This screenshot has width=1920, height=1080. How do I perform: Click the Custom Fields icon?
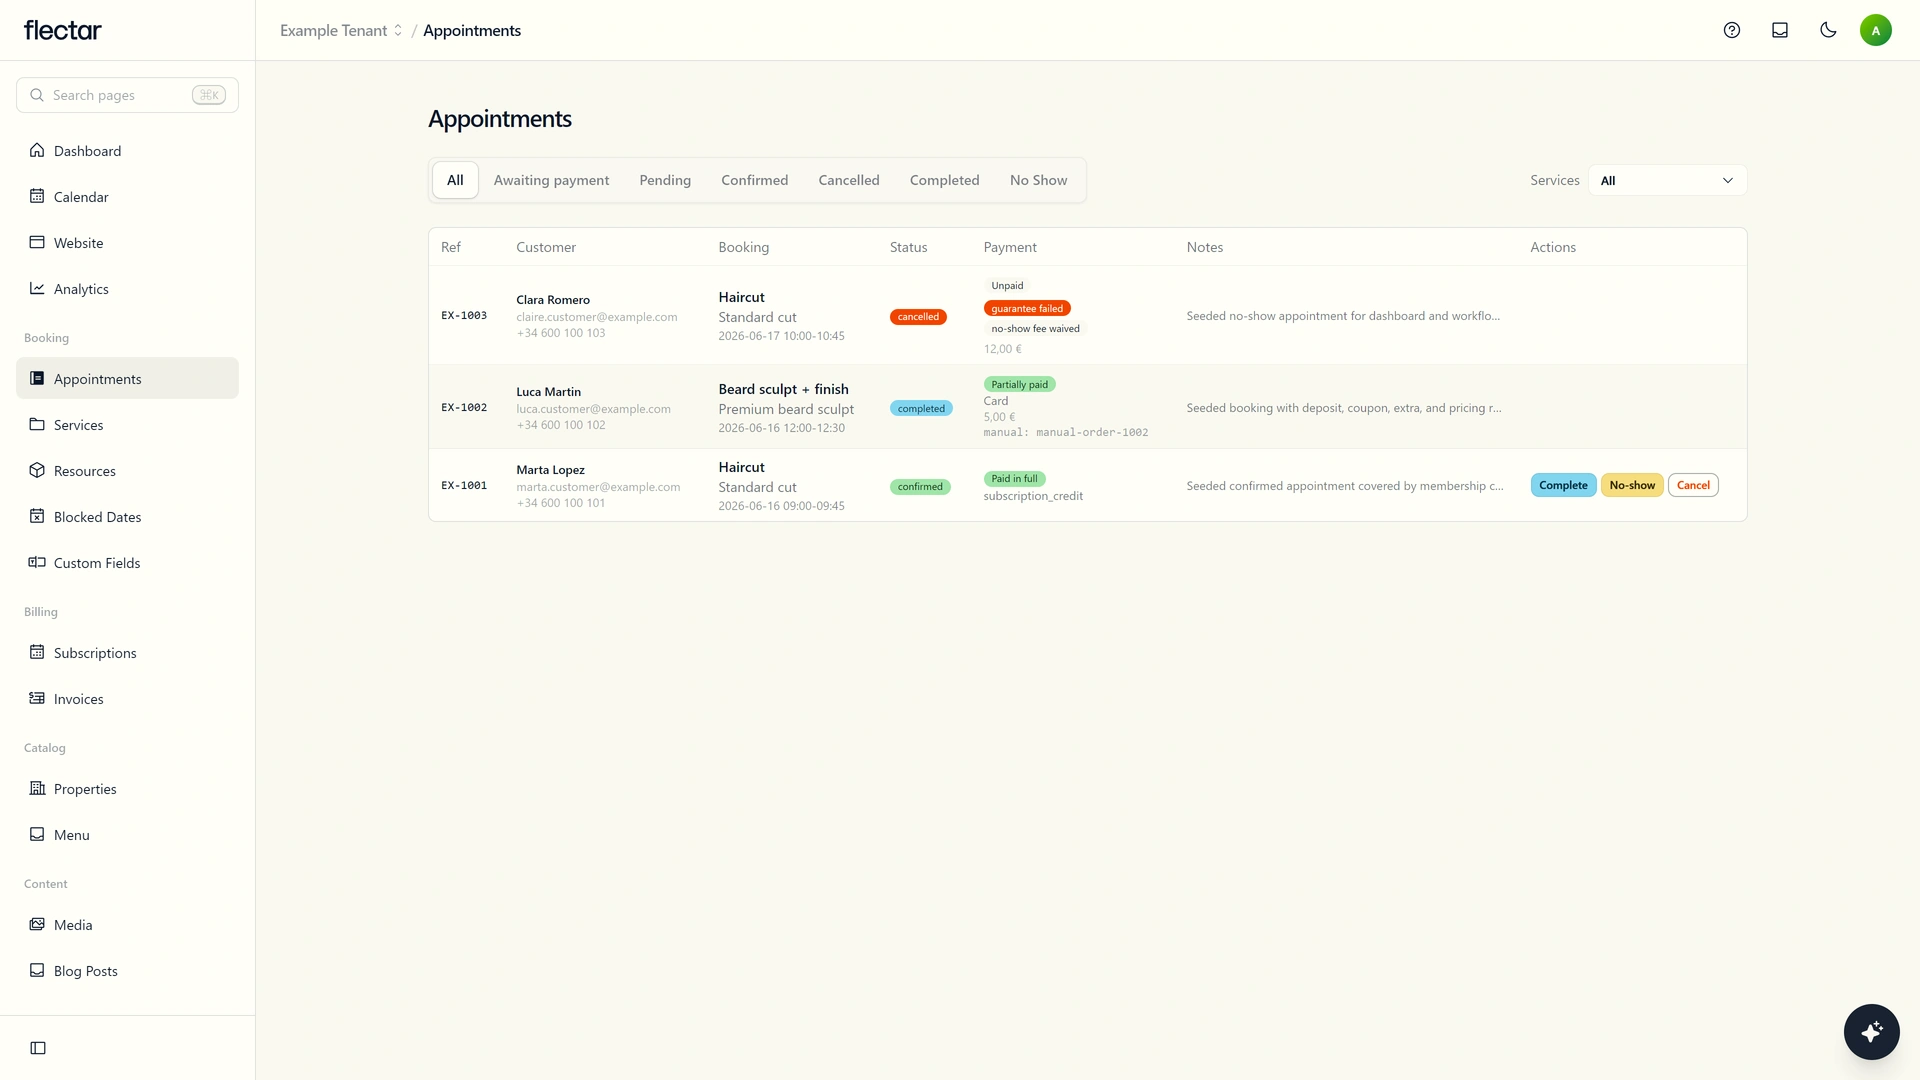pos(37,562)
